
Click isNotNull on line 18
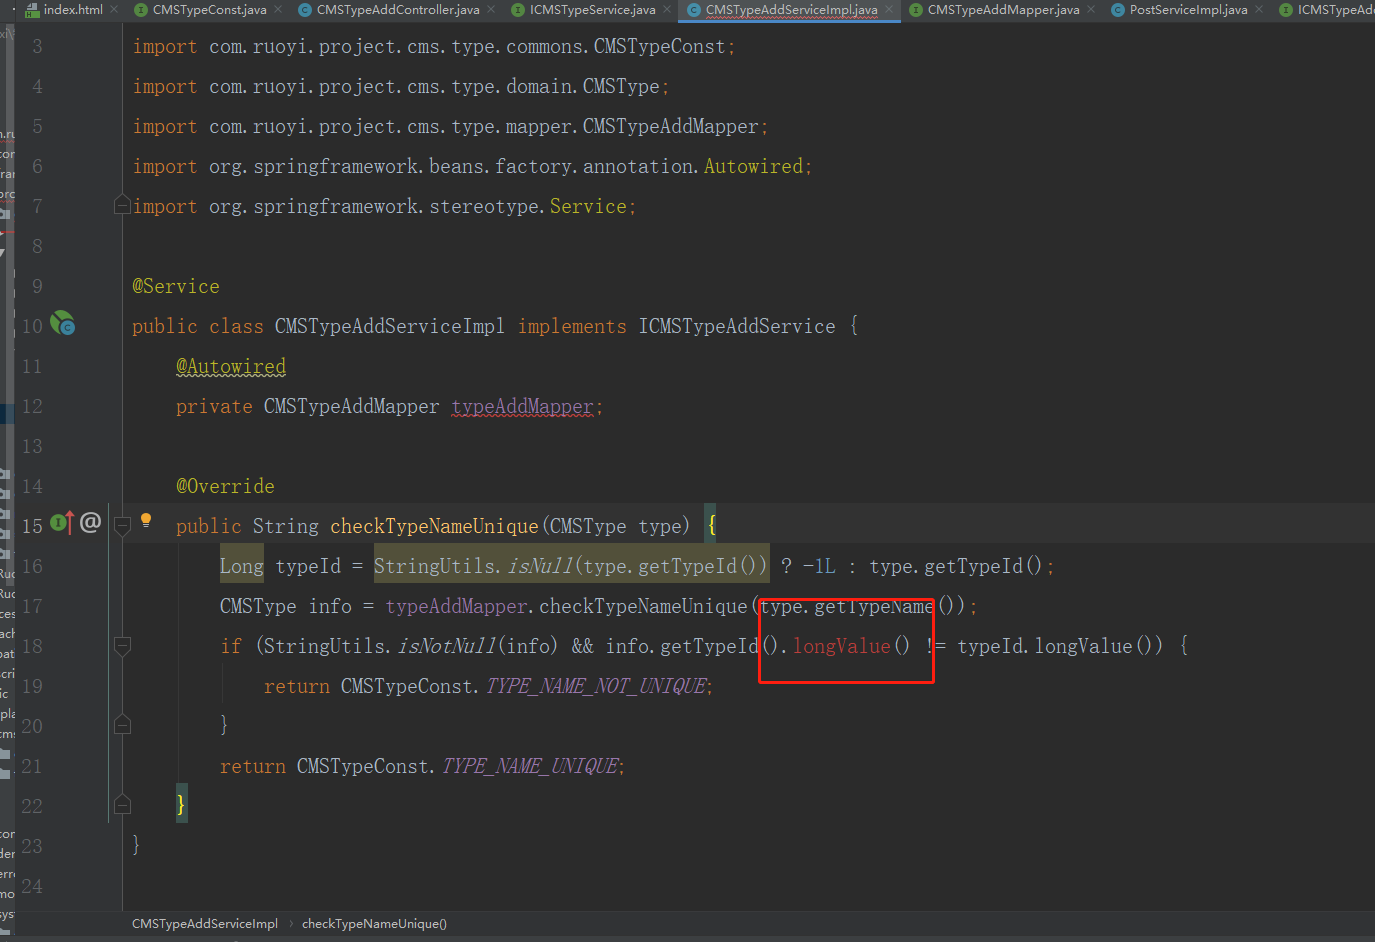pyautogui.click(x=446, y=647)
